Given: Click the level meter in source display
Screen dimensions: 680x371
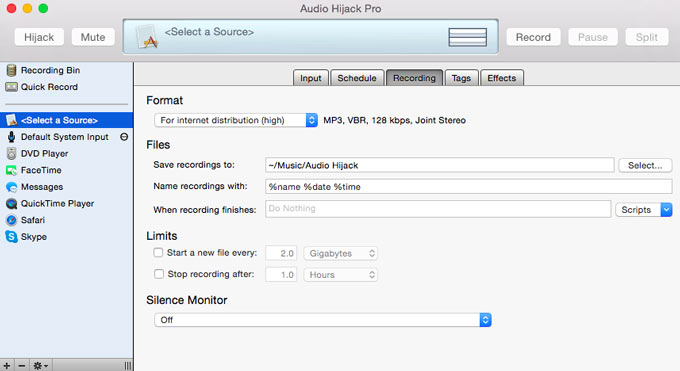Looking at the screenshot, I should 468,37.
